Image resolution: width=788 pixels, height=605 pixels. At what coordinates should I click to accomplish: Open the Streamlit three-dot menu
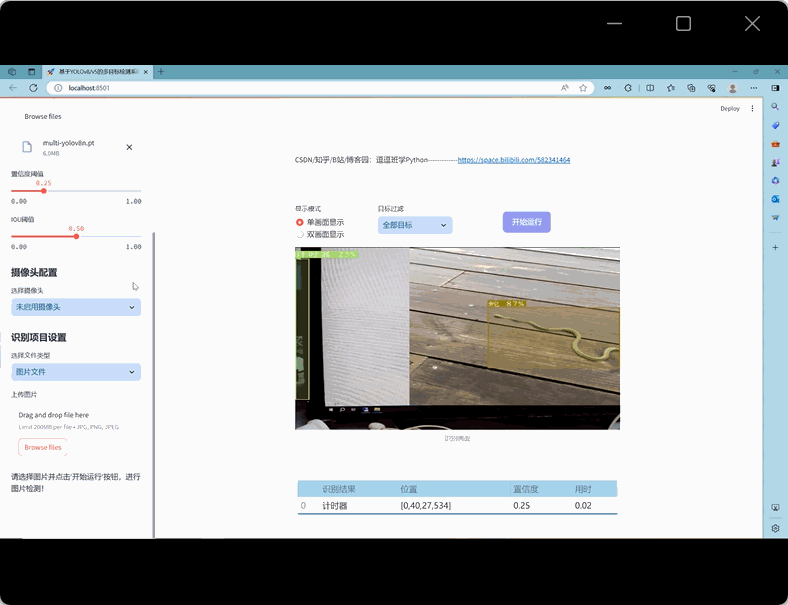pyautogui.click(x=752, y=109)
